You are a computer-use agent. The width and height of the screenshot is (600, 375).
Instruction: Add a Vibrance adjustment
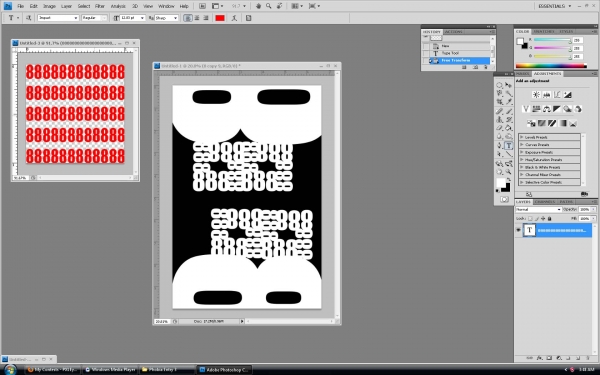[x=526, y=109]
